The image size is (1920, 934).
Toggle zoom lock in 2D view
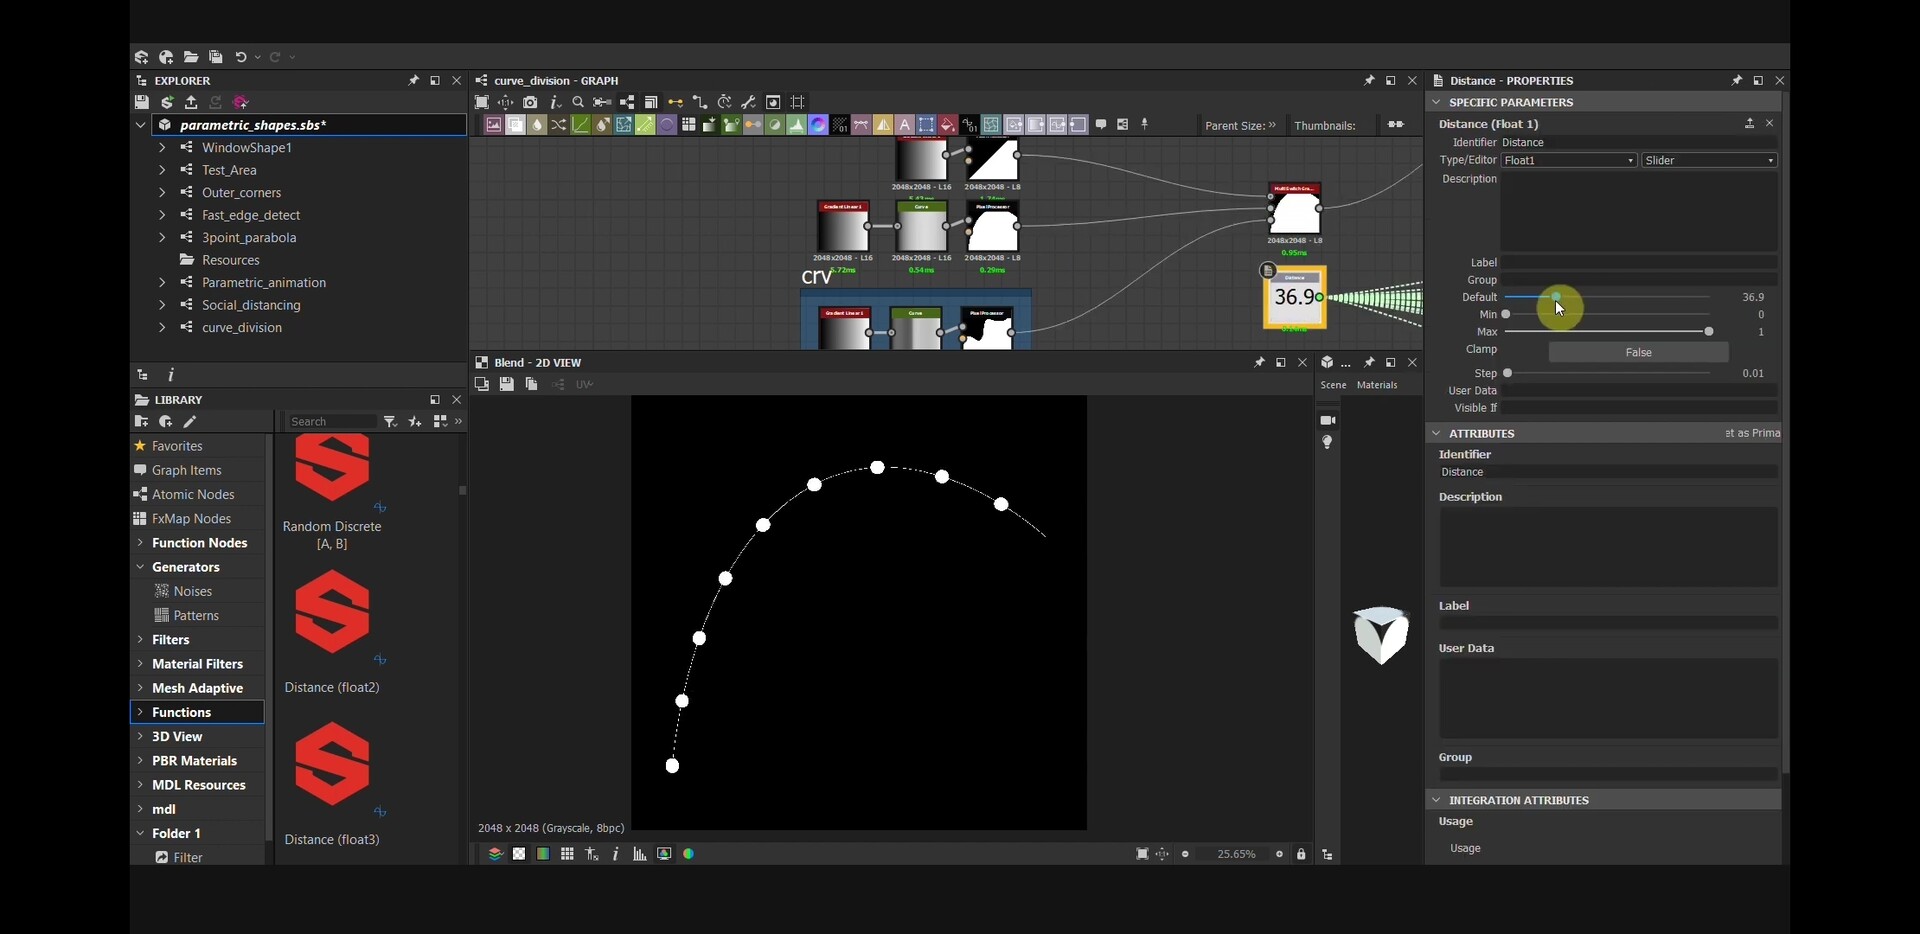coord(1302,854)
